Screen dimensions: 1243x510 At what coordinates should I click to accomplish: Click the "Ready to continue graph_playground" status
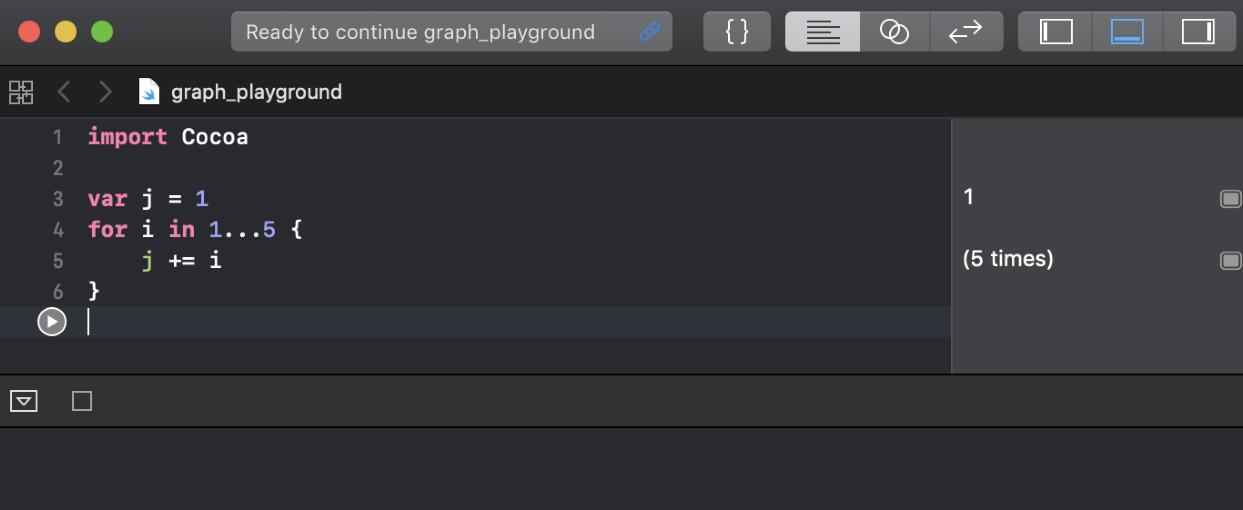click(420, 32)
